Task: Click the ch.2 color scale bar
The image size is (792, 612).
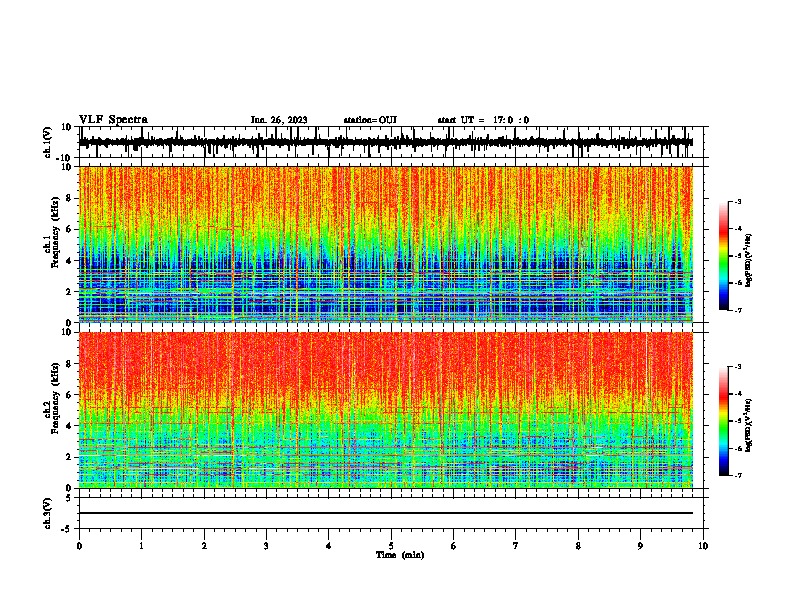Action: tap(723, 421)
